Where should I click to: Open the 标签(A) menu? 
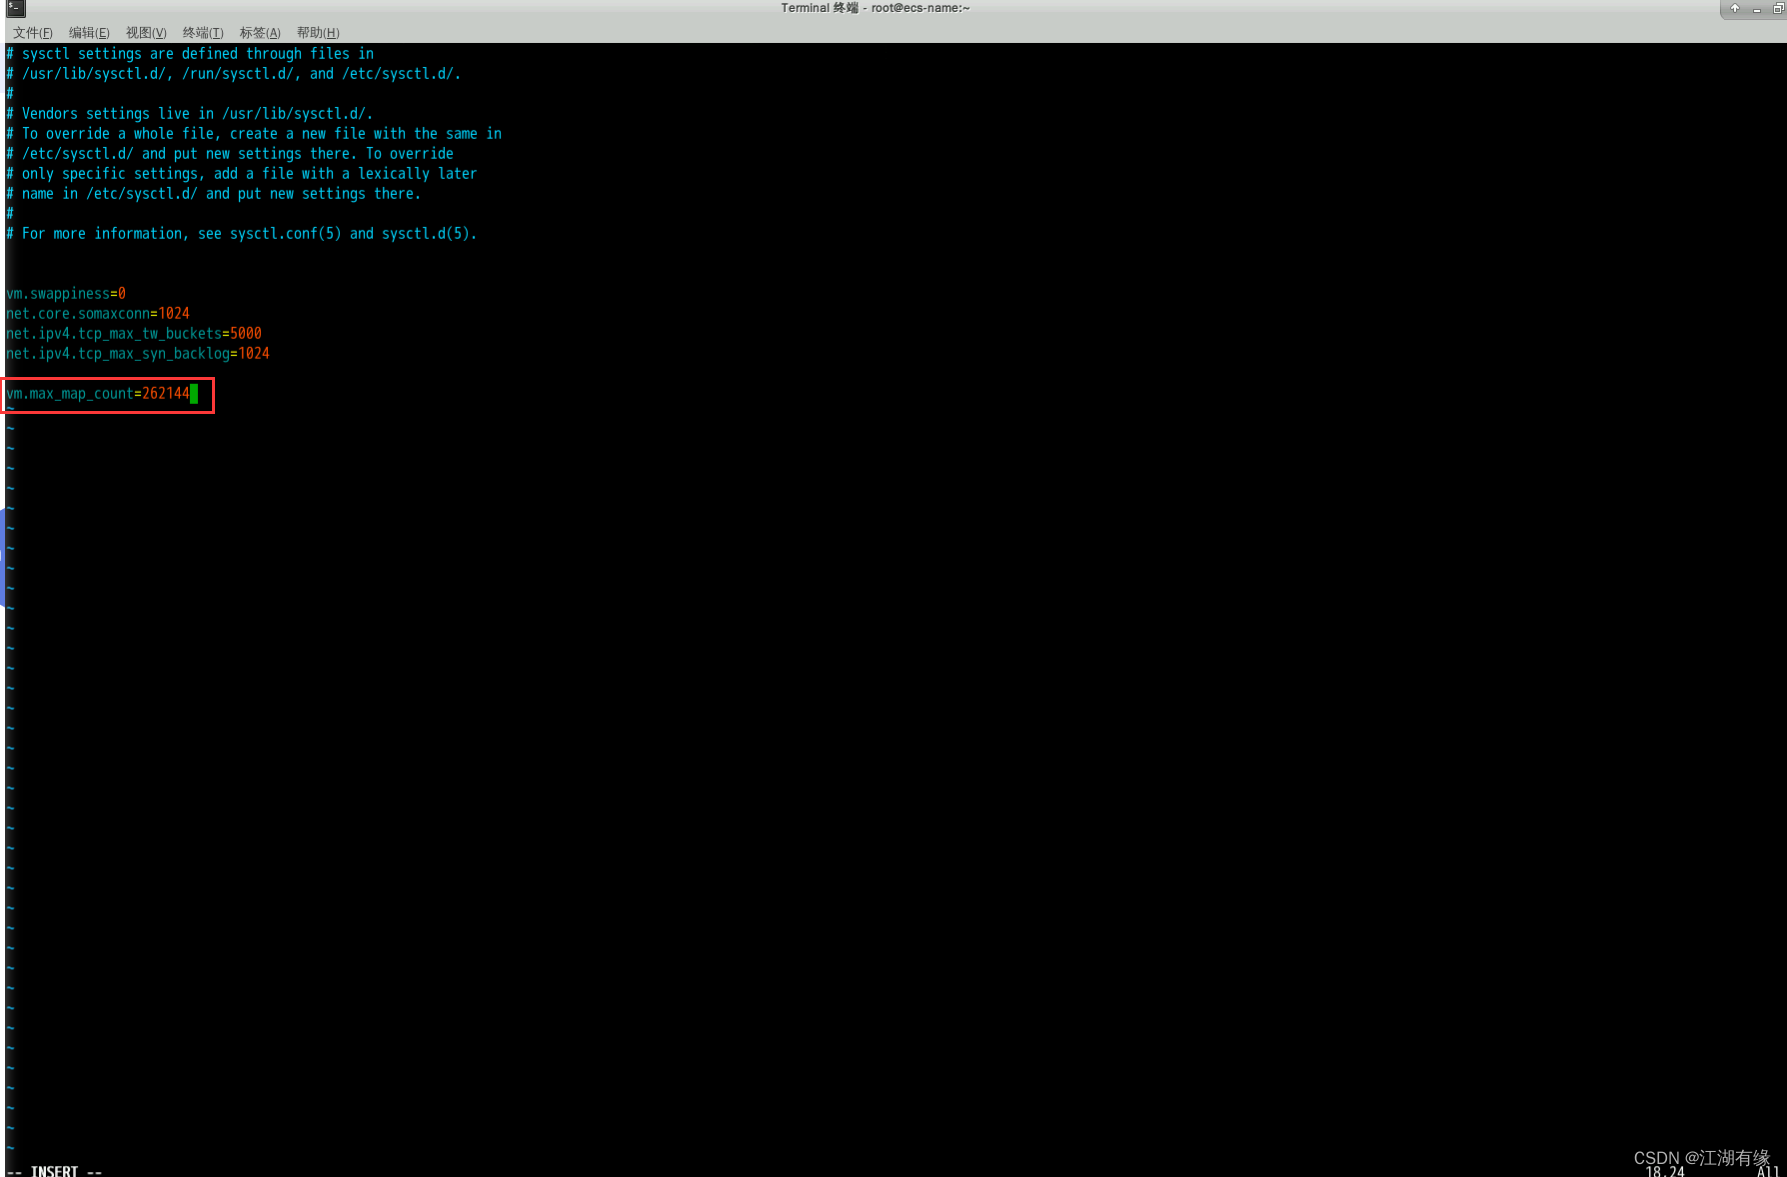(260, 33)
